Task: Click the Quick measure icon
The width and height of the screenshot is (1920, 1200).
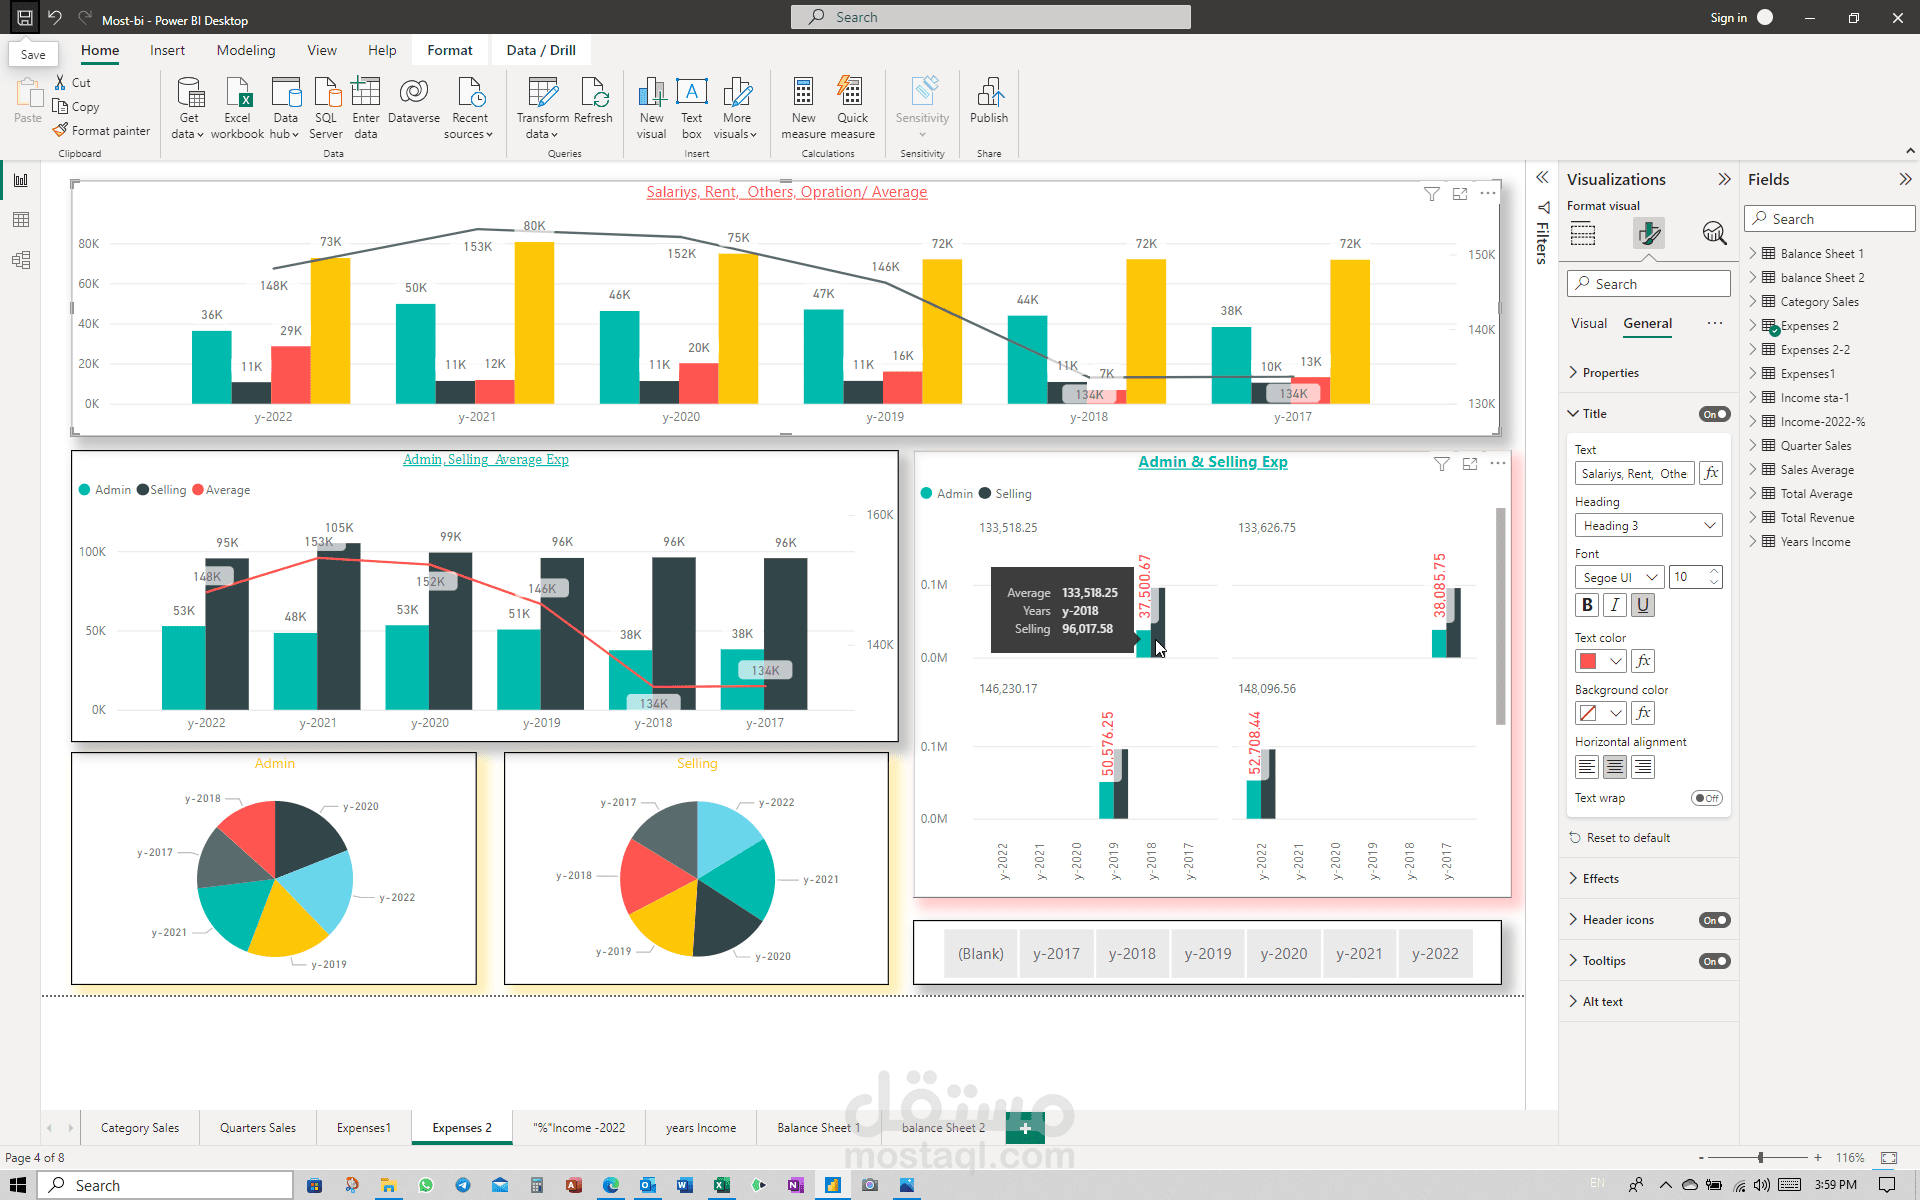Action: [851, 93]
